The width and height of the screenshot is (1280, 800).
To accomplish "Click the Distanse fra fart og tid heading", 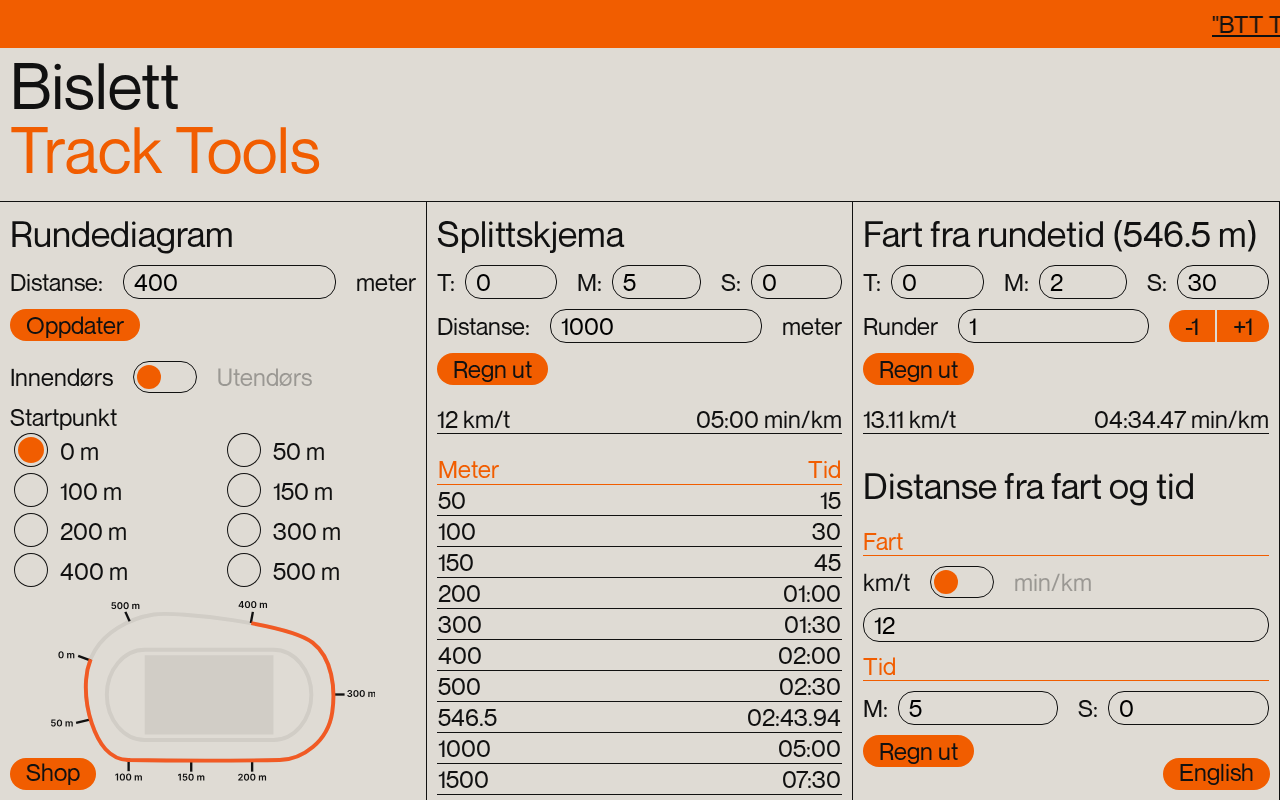I will point(1029,487).
